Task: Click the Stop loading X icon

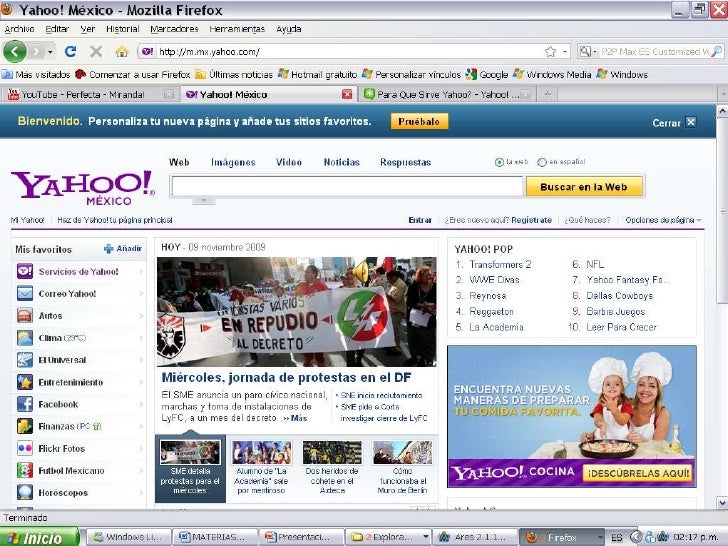Action: (96, 51)
